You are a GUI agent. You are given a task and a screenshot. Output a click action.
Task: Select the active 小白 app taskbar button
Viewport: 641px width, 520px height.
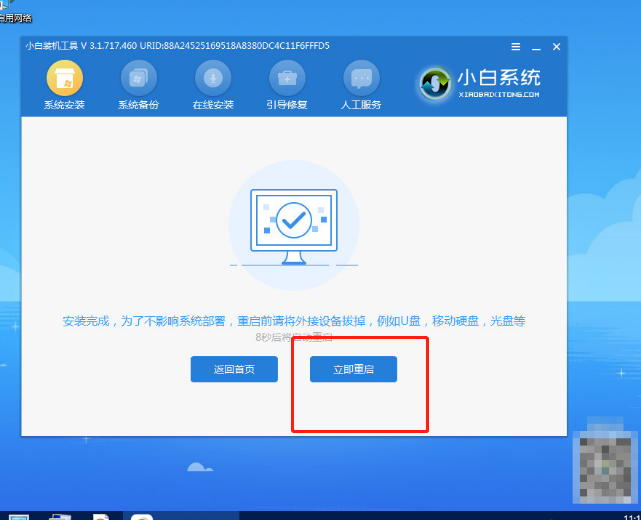click(x=142, y=516)
